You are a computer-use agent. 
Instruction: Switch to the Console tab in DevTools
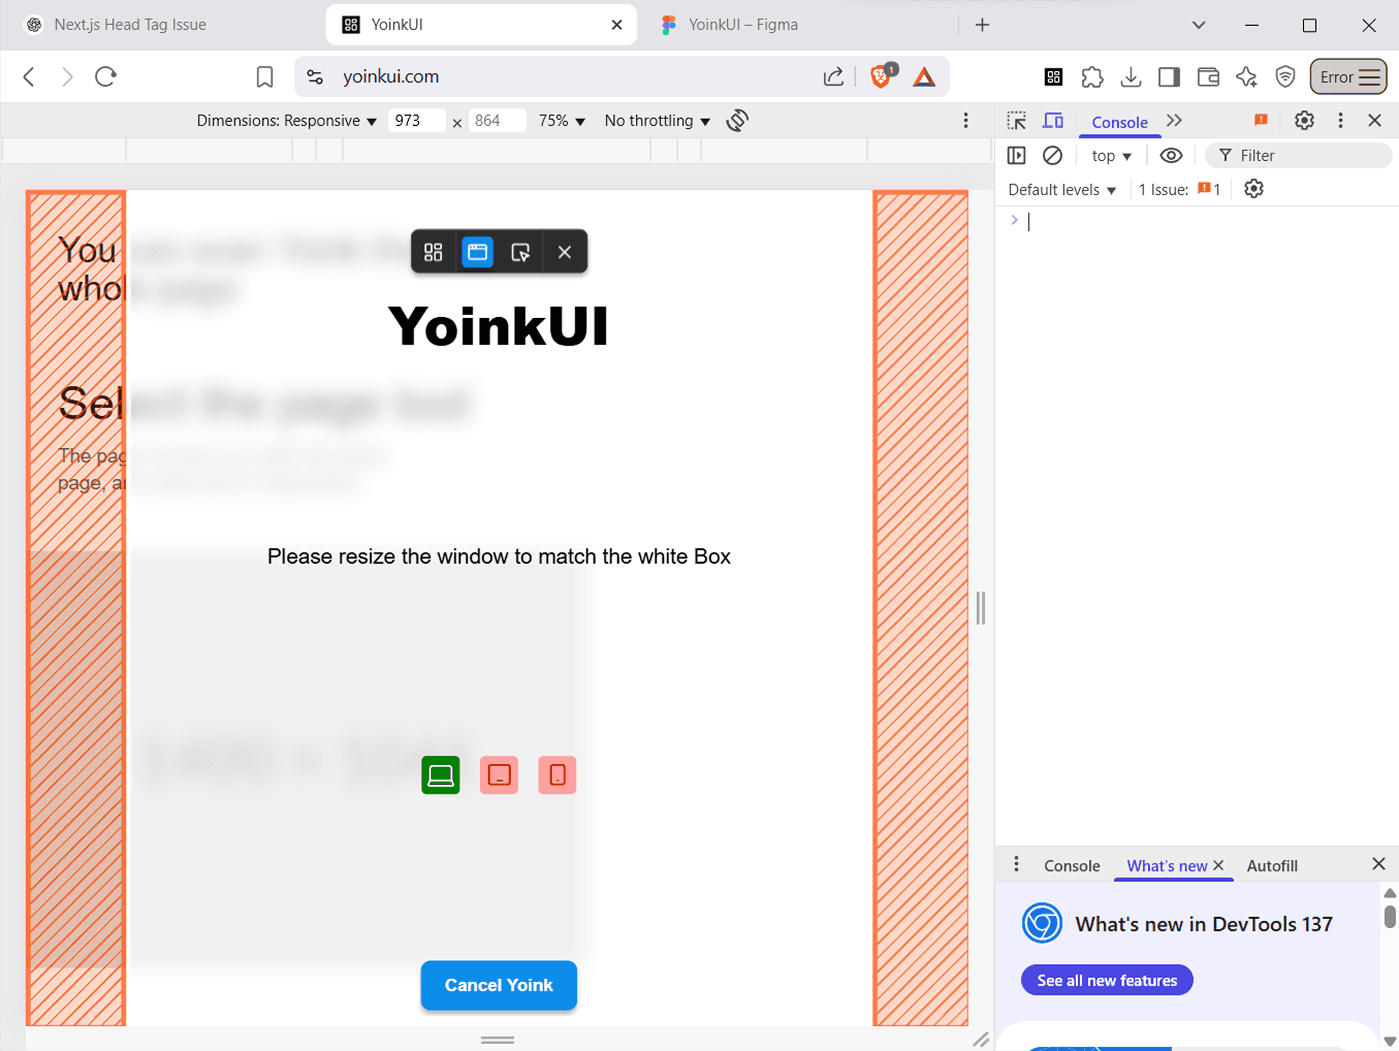1120,122
